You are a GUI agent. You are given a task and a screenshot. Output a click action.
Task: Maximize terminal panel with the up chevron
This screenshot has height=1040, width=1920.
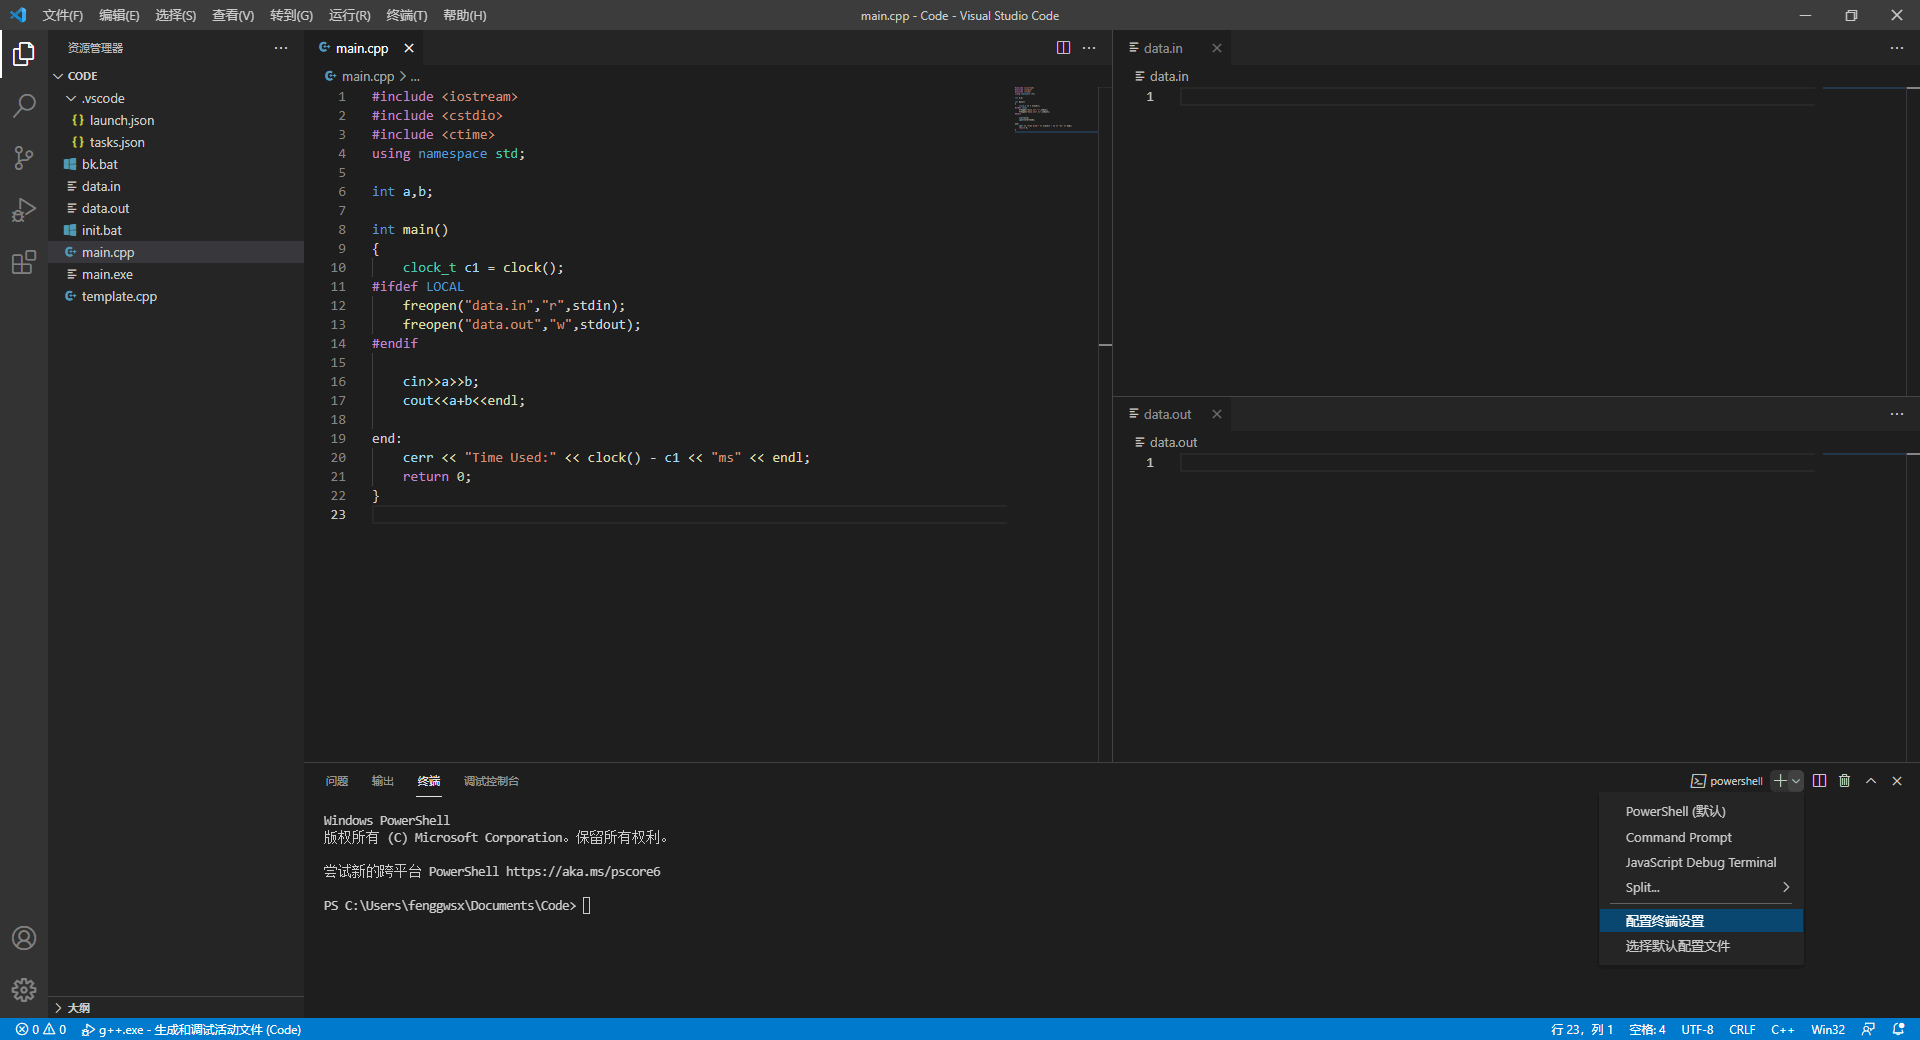point(1871,781)
